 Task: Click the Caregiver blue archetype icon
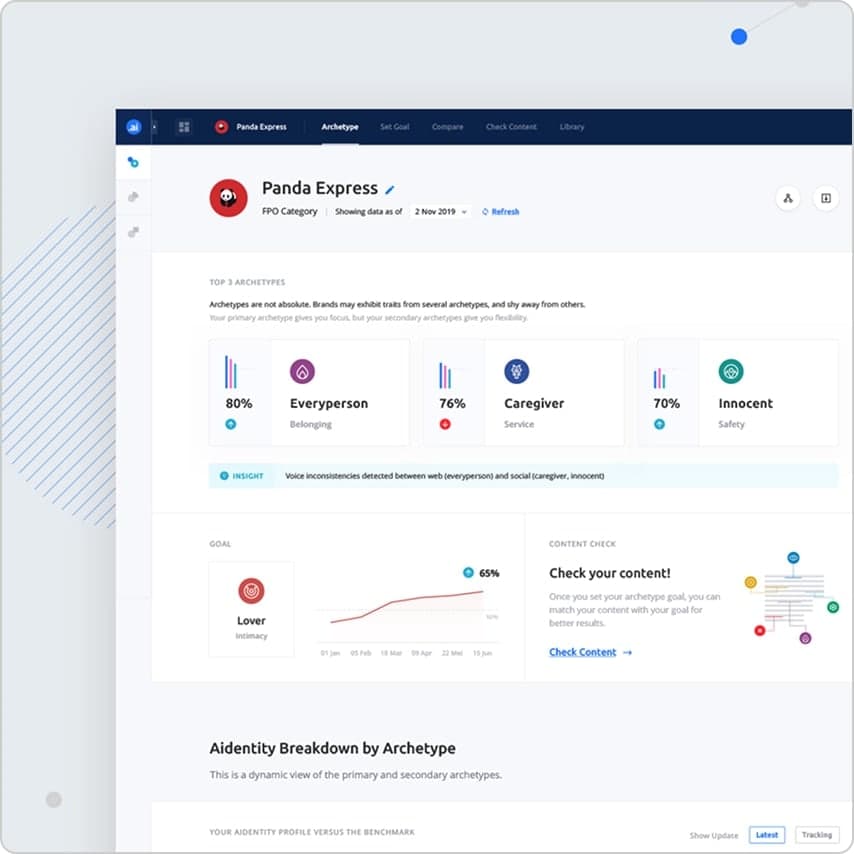point(517,371)
